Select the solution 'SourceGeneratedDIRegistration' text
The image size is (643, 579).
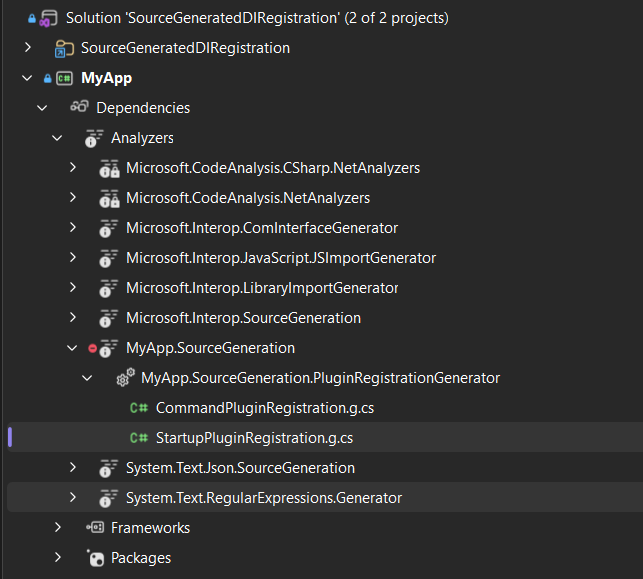point(257,18)
